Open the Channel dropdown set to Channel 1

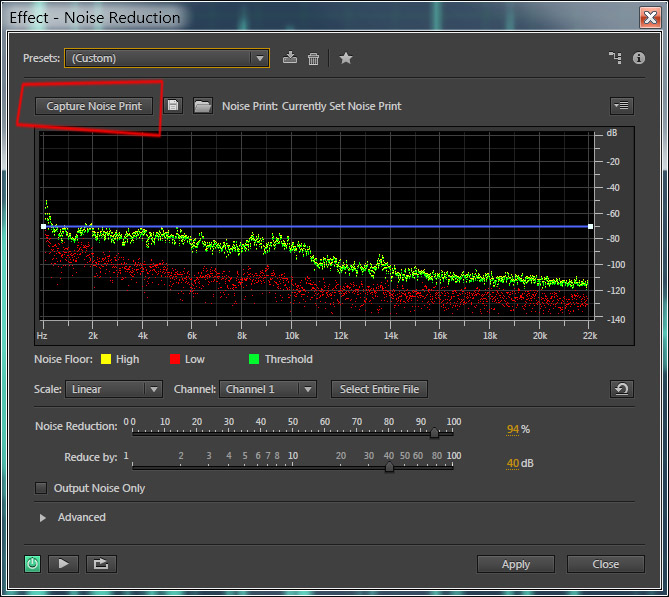(268, 389)
